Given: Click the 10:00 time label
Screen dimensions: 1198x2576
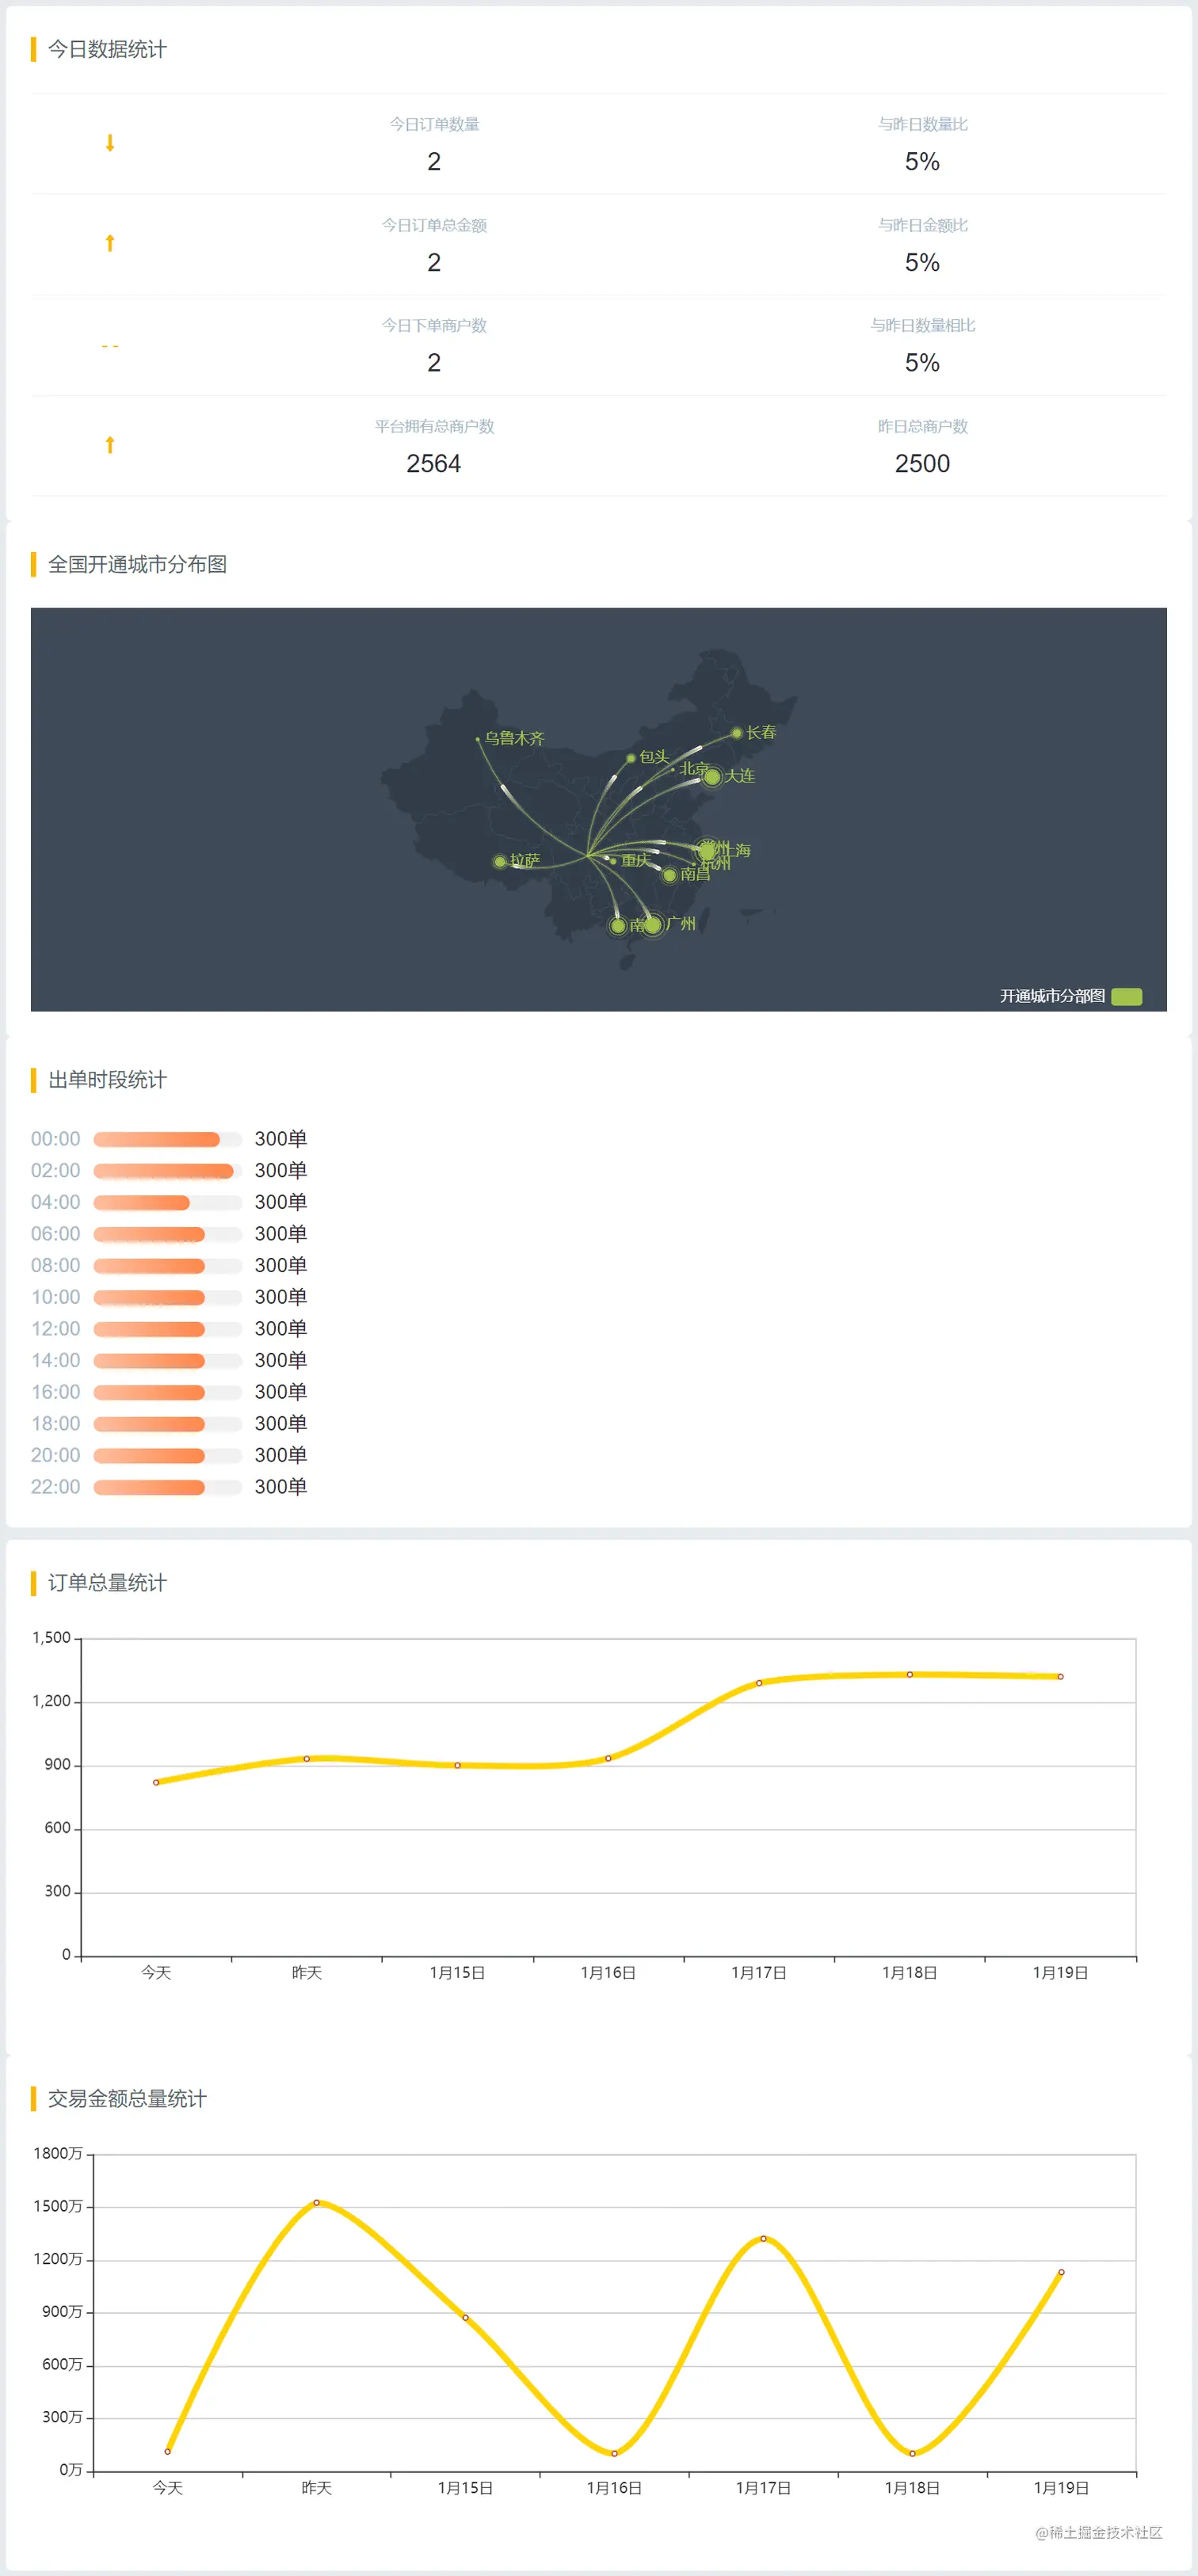Looking at the screenshot, I should tap(56, 1297).
